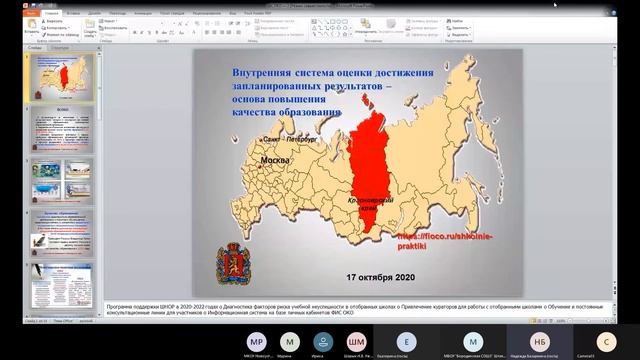The width and height of the screenshot is (640, 360).
Task: Switch to the Transitions (Переходы) ribbon tab
Action: [x=118, y=13]
